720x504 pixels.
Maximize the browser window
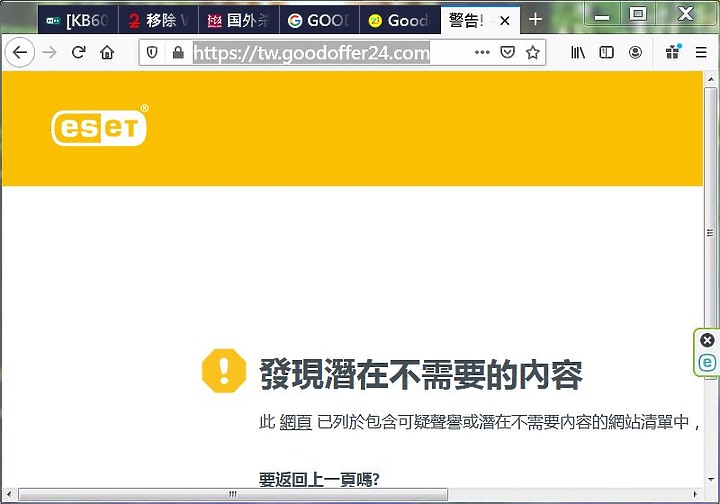[x=638, y=14]
